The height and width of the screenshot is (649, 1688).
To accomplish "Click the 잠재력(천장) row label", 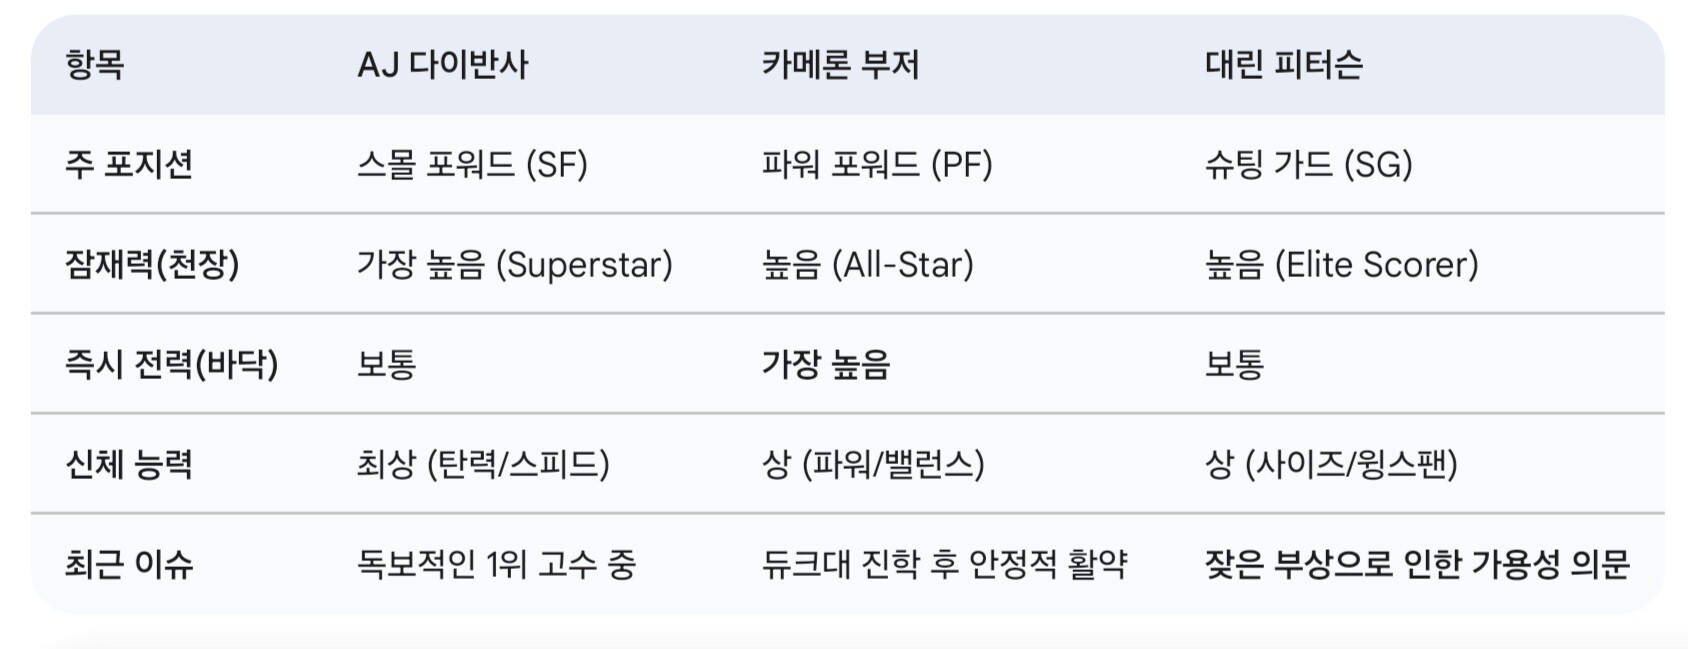I will click(x=152, y=264).
